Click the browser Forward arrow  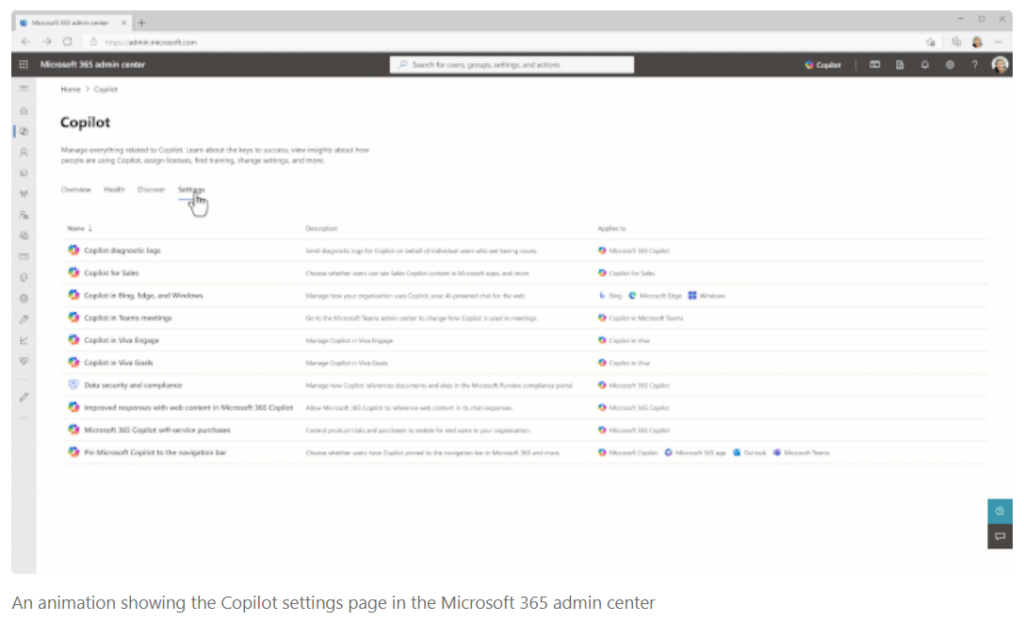pyautogui.click(x=46, y=42)
